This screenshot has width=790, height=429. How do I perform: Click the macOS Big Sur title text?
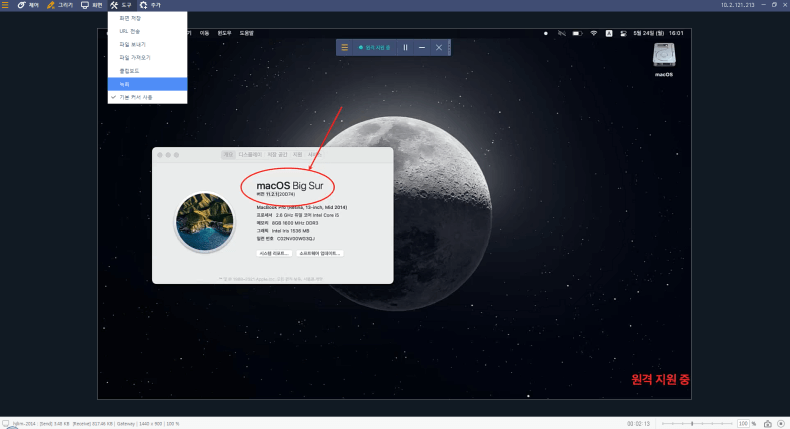pyautogui.click(x=290, y=186)
